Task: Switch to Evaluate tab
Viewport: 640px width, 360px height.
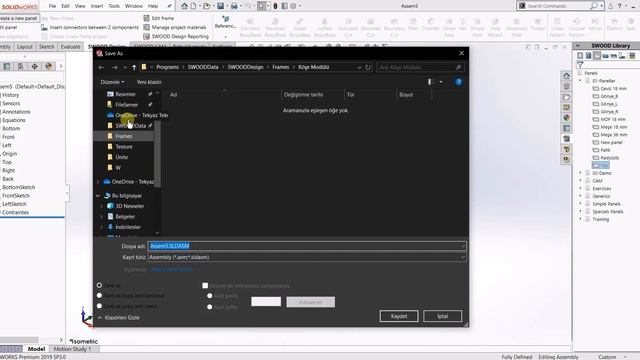Action: tap(70, 47)
